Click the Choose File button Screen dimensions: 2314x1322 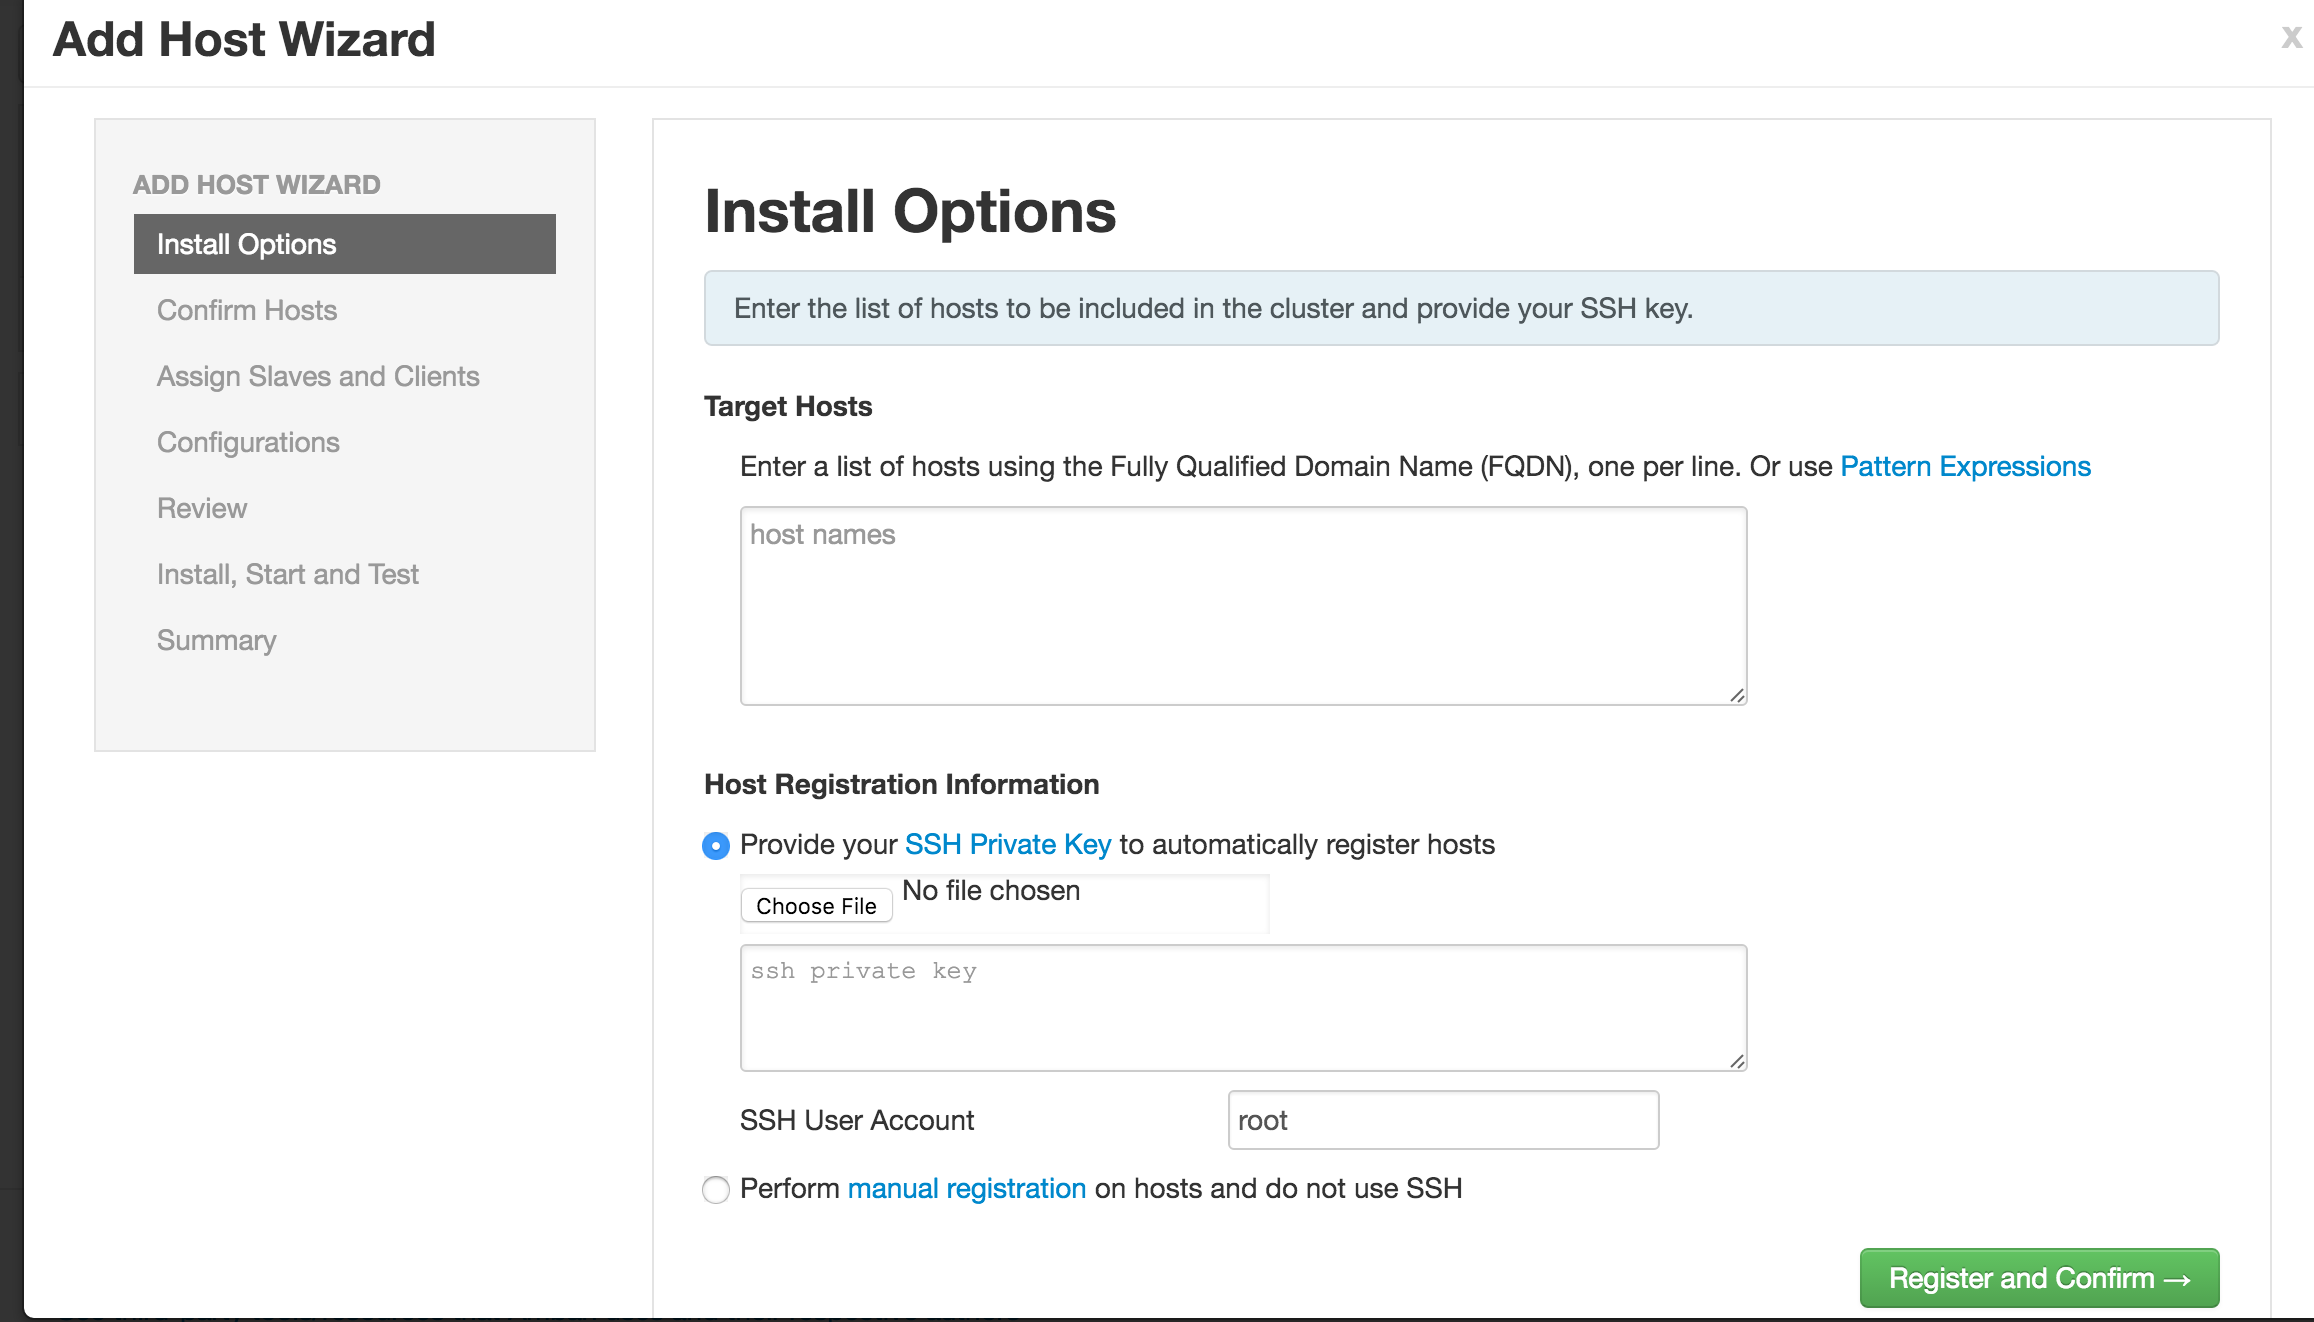click(x=816, y=905)
